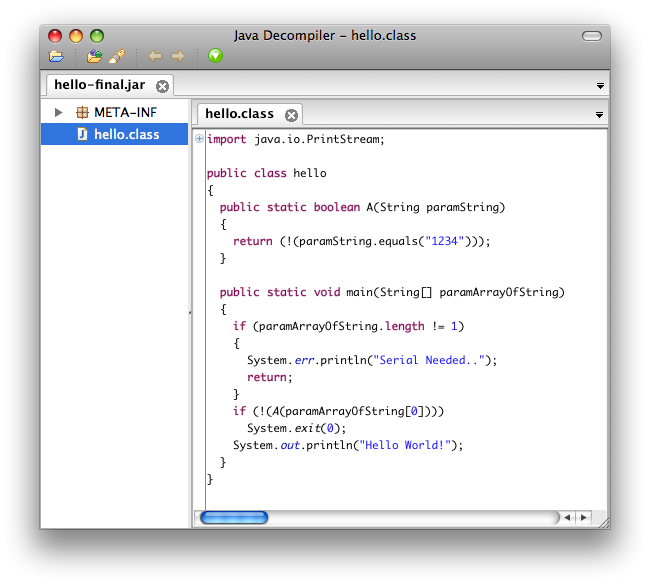This screenshot has width=650, height=584.
Task: Click the err field in System.err
Action: pos(304,360)
